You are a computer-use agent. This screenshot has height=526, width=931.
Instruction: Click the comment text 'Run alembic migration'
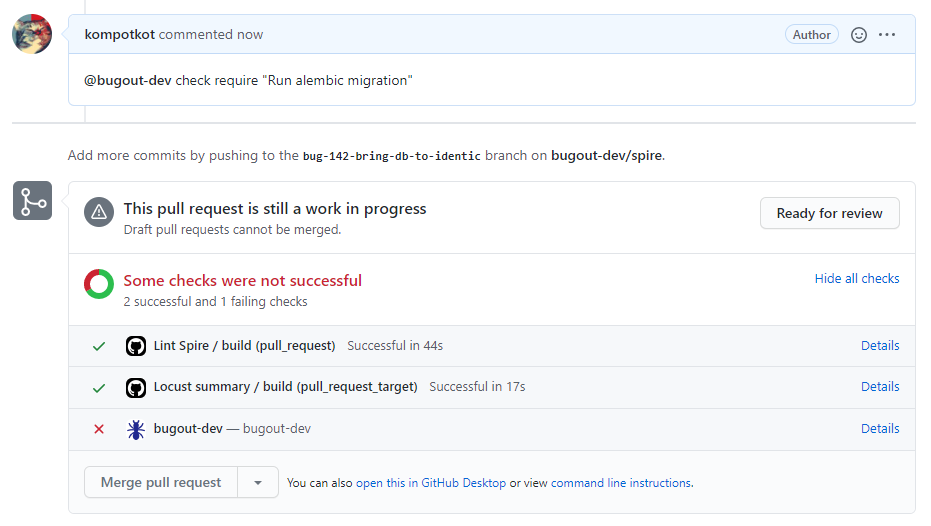click(337, 80)
